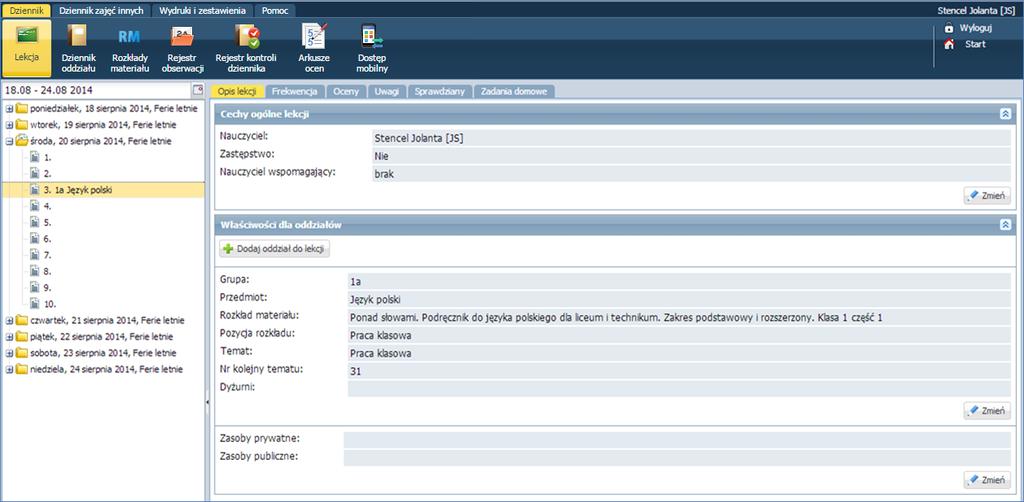Open Rozkłady materiału RM icon
1024x502 pixels.
click(x=129, y=37)
